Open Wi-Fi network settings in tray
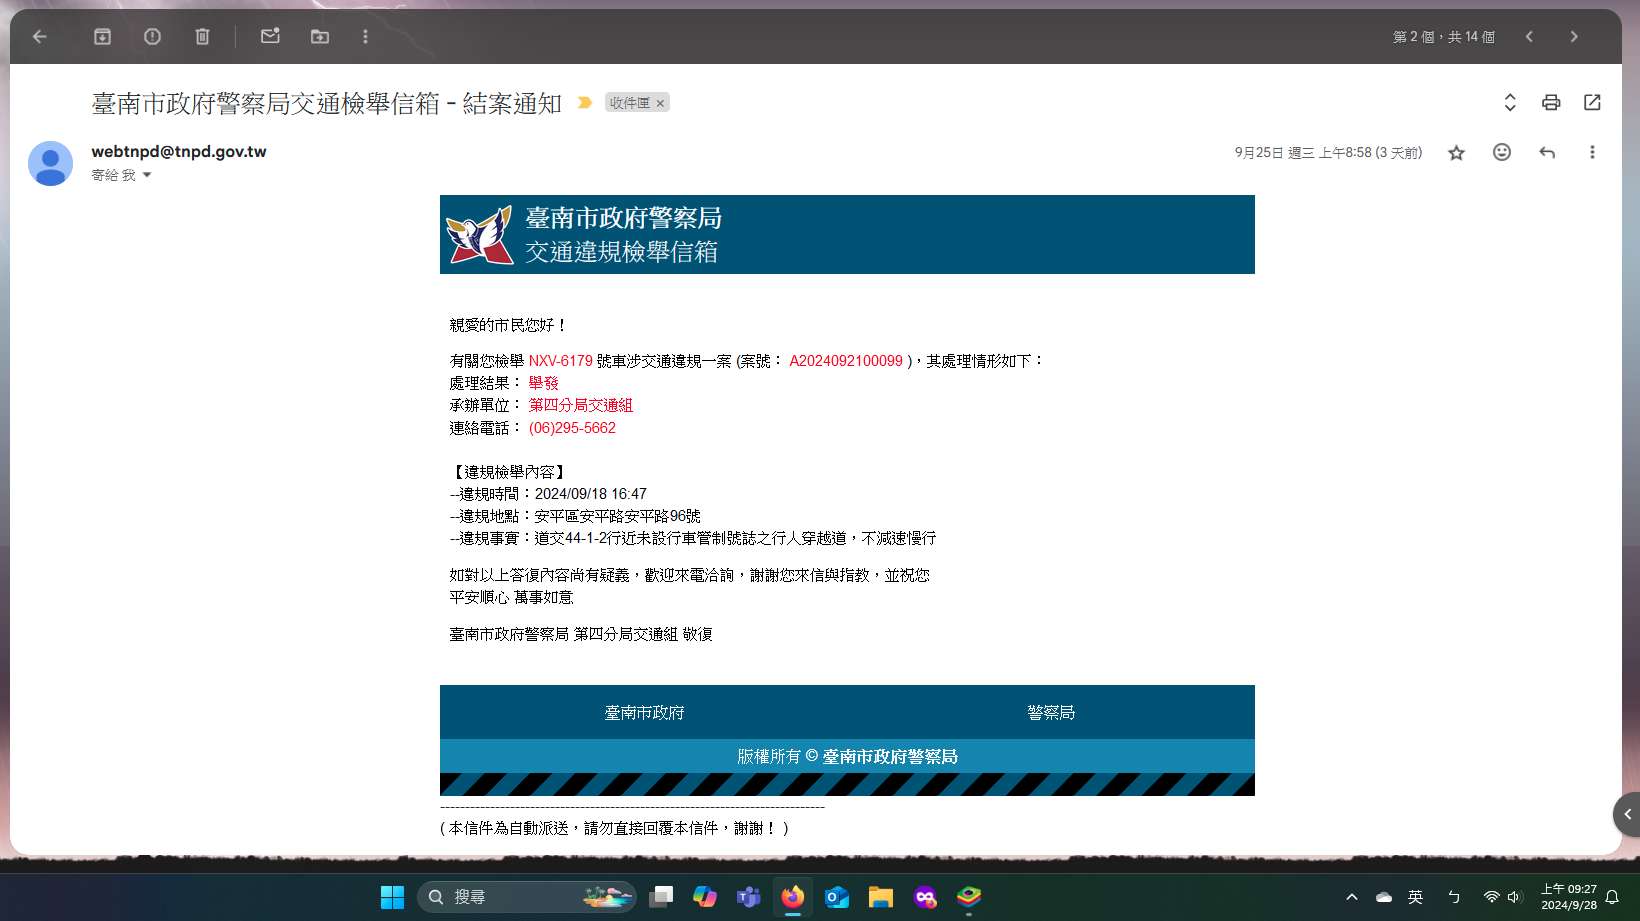This screenshot has height=921, width=1640. [1491, 897]
